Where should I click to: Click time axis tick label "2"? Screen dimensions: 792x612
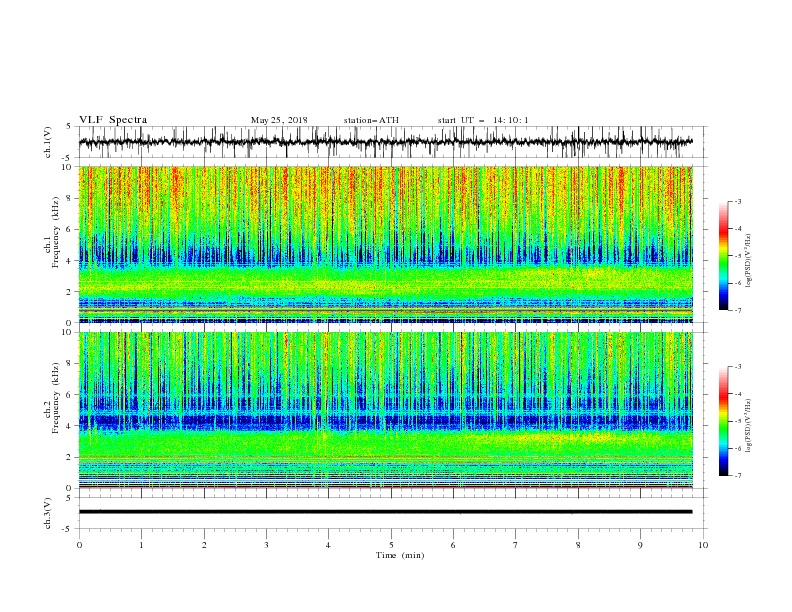(204, 545)
